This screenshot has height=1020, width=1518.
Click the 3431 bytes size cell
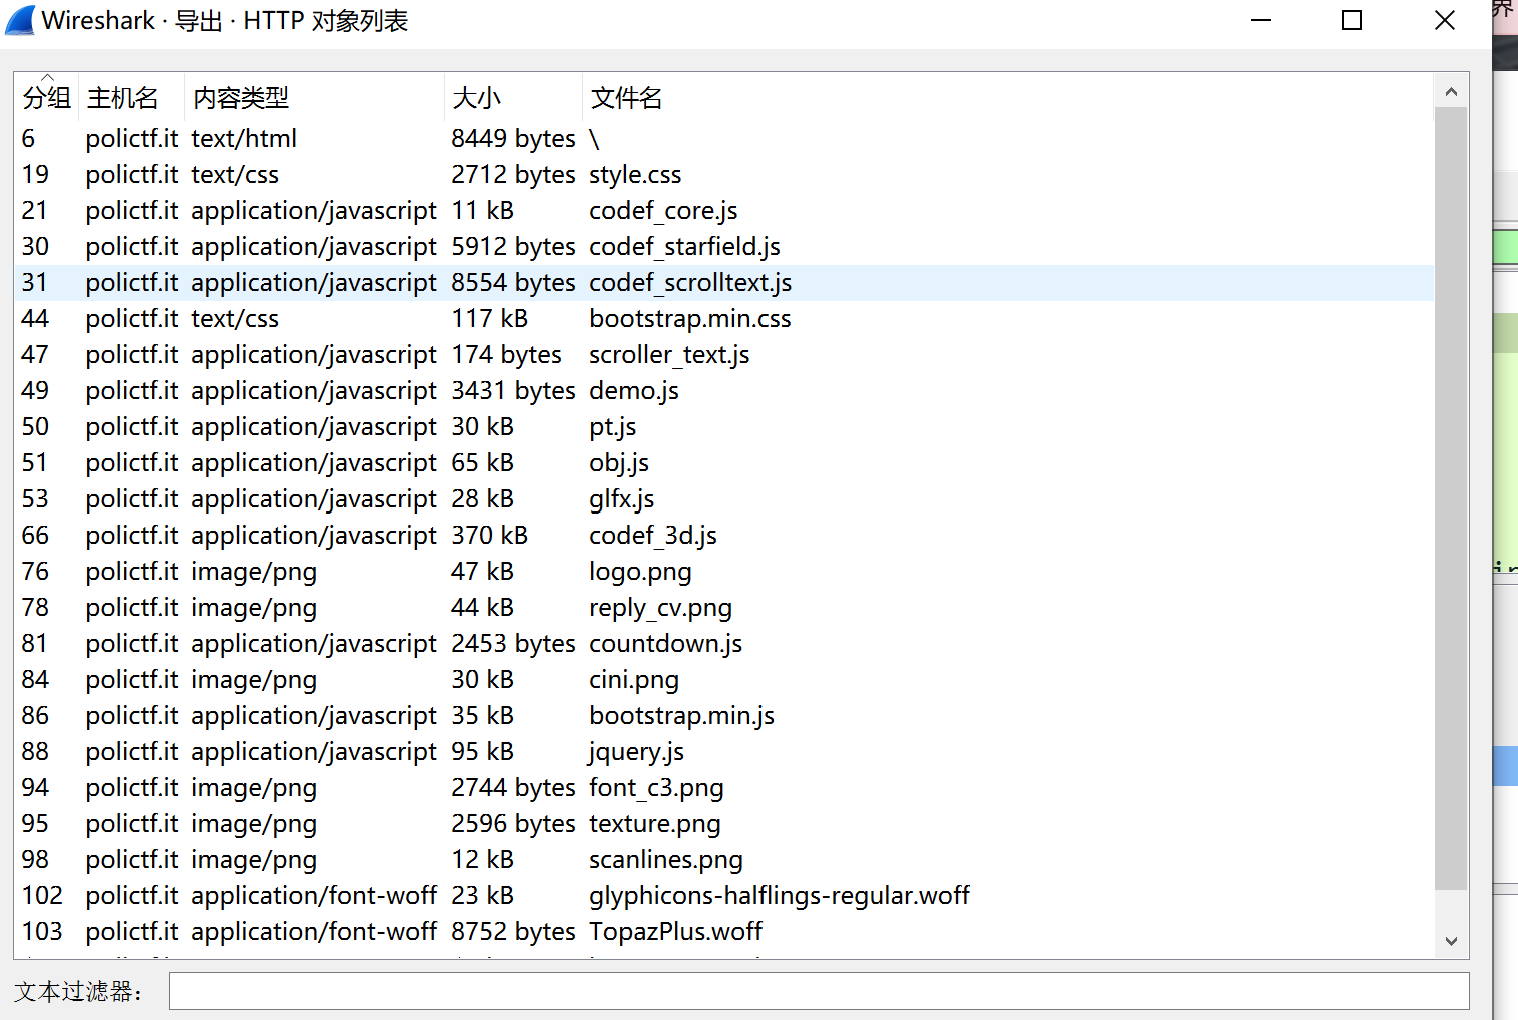(x=513, y=391)
